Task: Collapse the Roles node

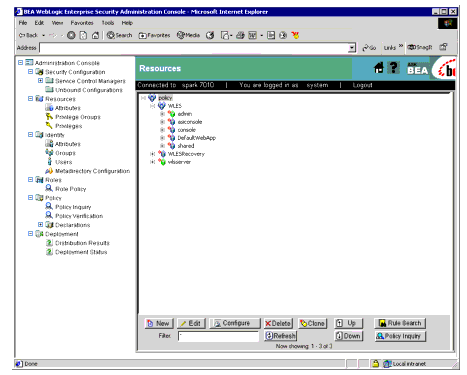Action: [x=30, y=179]
